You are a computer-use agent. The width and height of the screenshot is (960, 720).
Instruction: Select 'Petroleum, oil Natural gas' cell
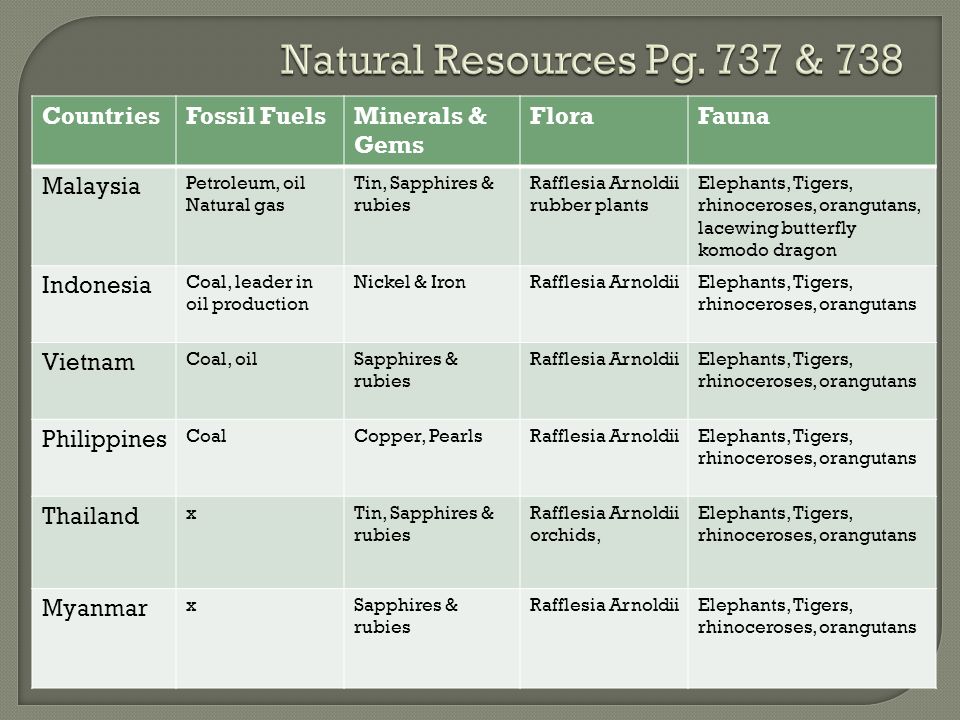260,216
